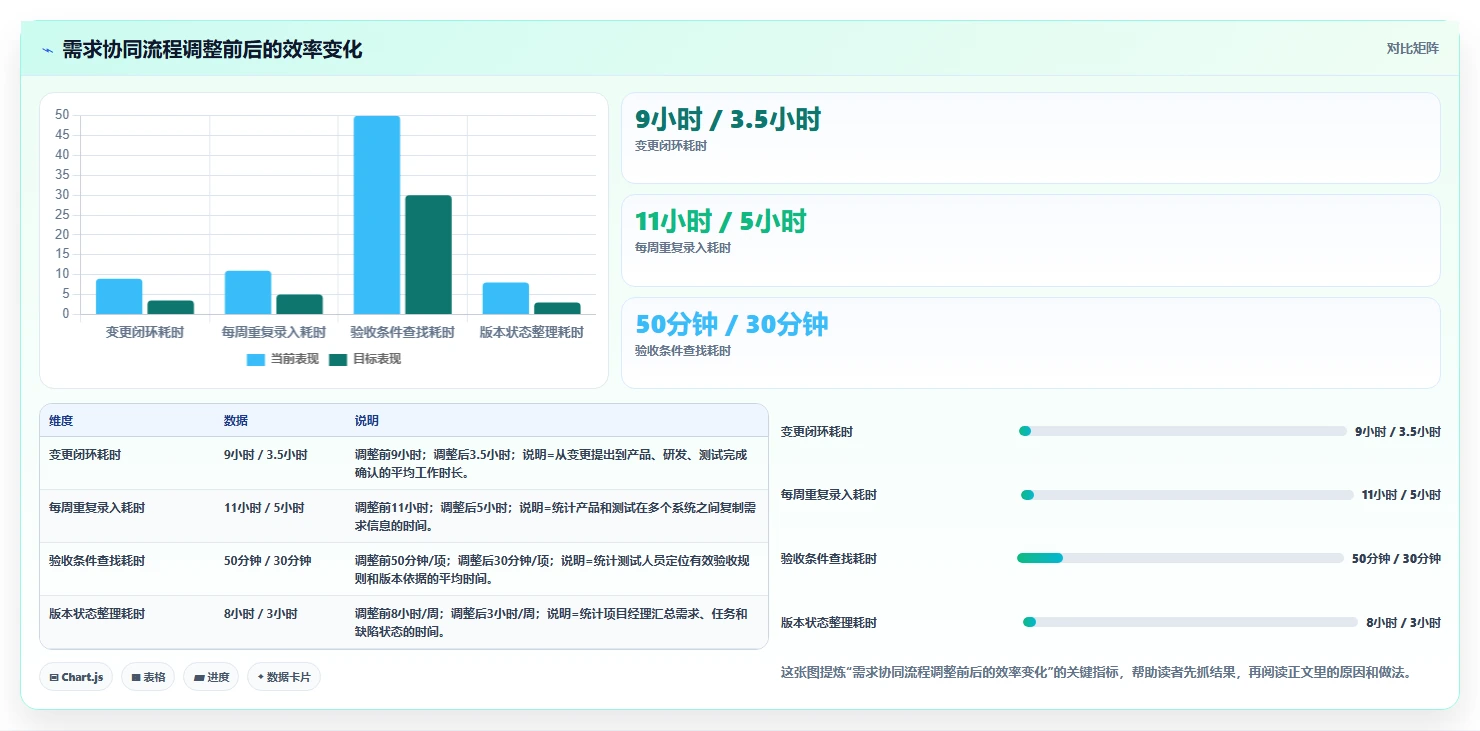Click the blue 版本状态整理耗时 chart bar
The width and height of the screenshot is (1480, 731).
pyautogui.click(x=506, y=298)
